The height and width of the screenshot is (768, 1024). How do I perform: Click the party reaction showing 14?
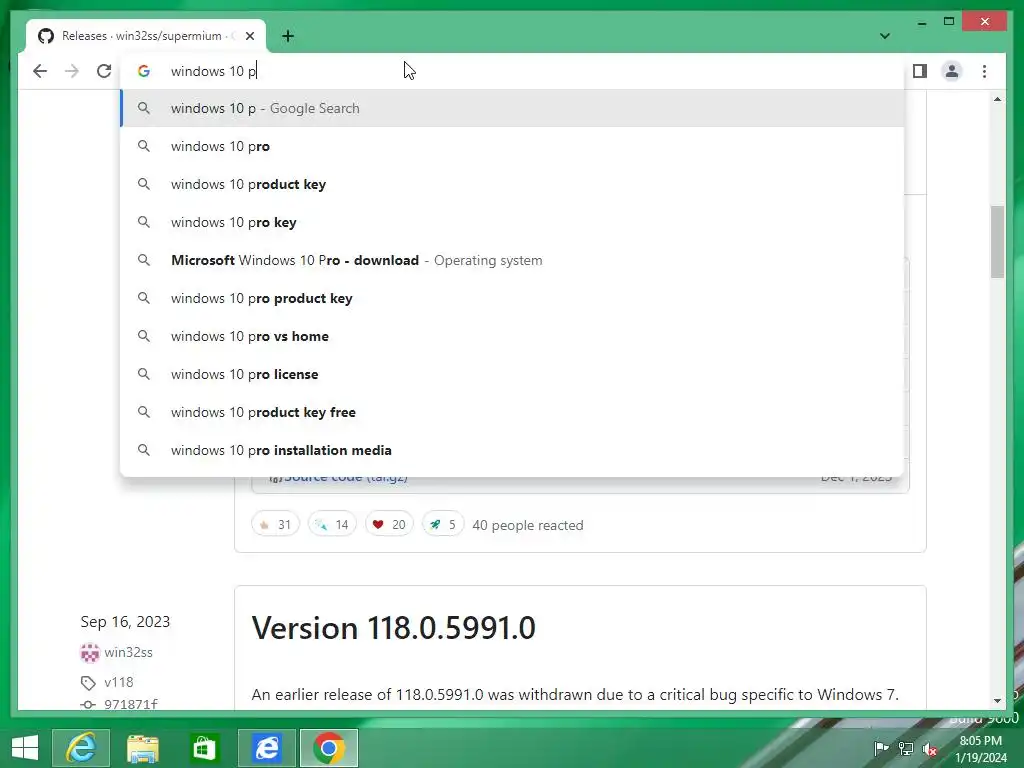coord(332,524)
